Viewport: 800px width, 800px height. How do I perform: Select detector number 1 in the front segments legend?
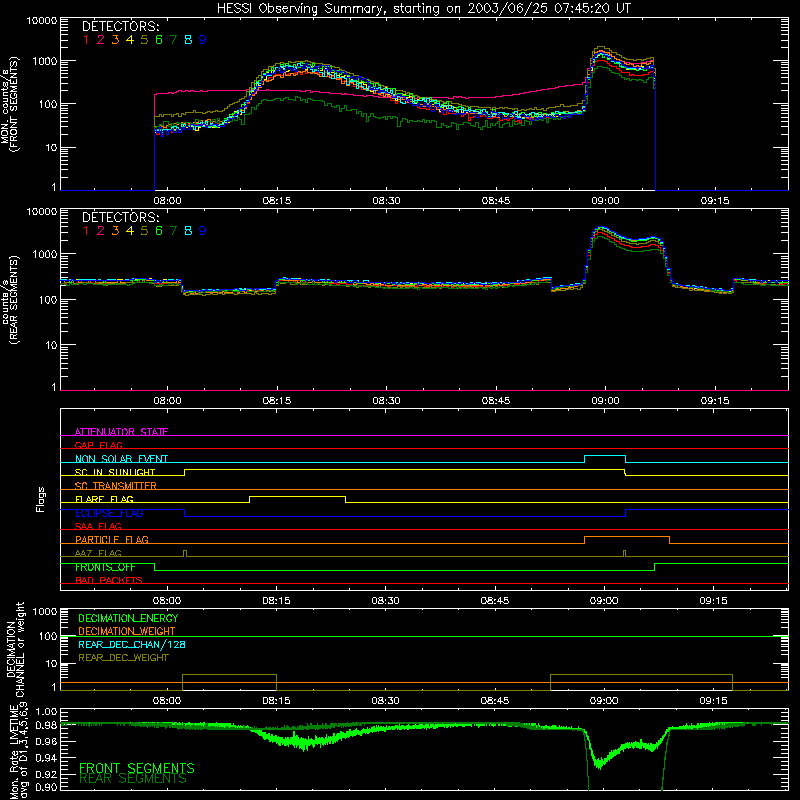coord(86,40)
